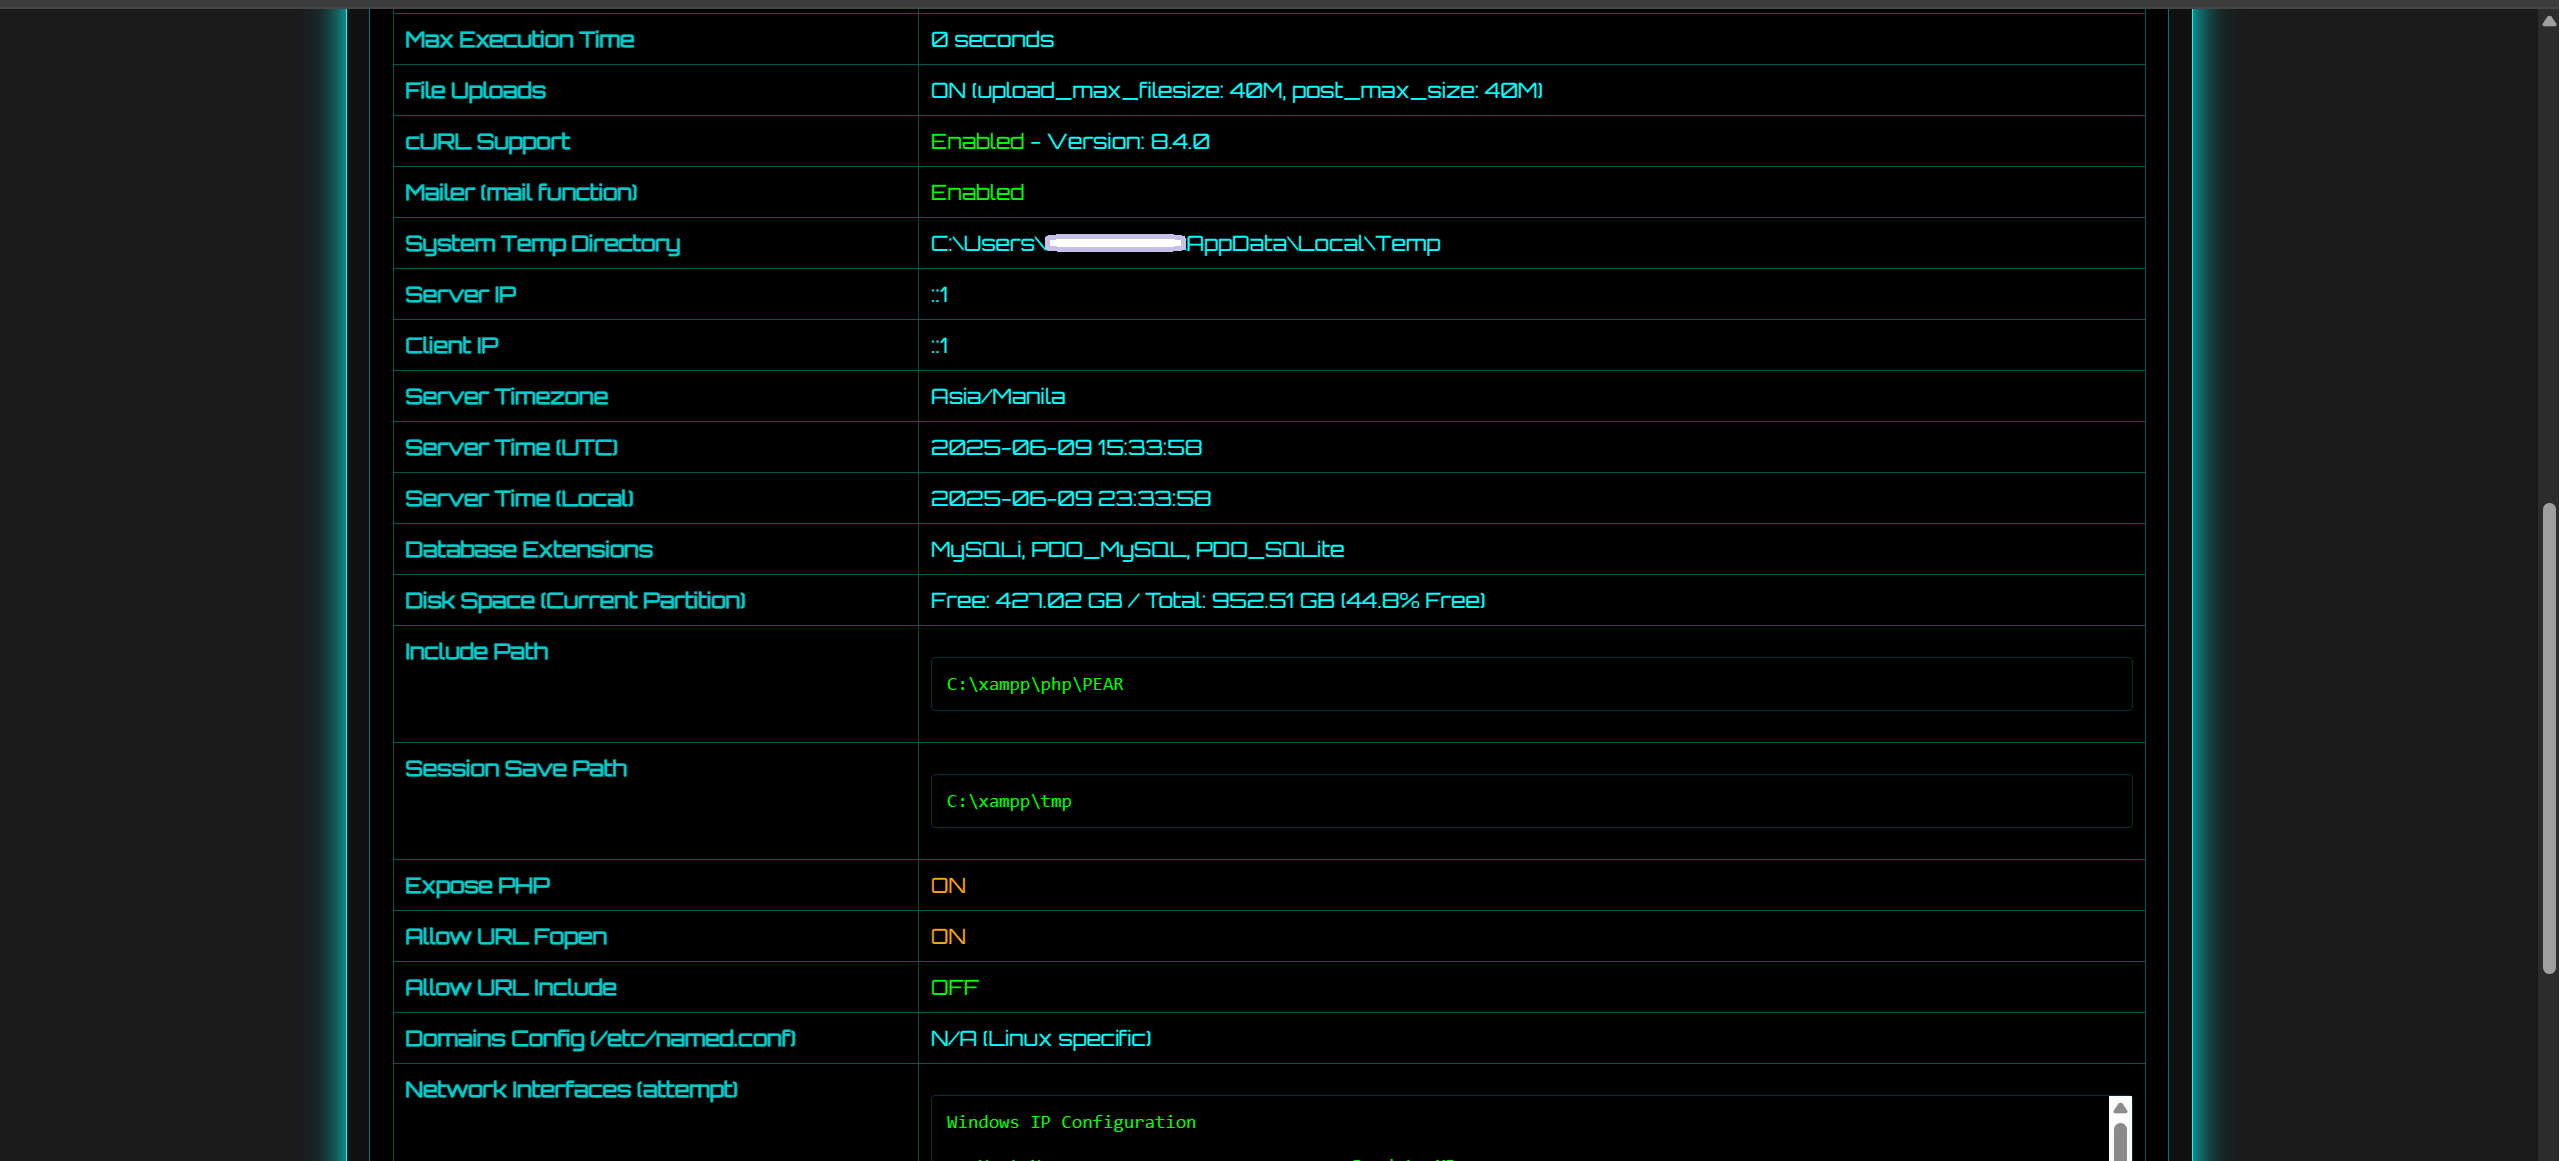Click the Mailer Enabled status text

point(977,193)
